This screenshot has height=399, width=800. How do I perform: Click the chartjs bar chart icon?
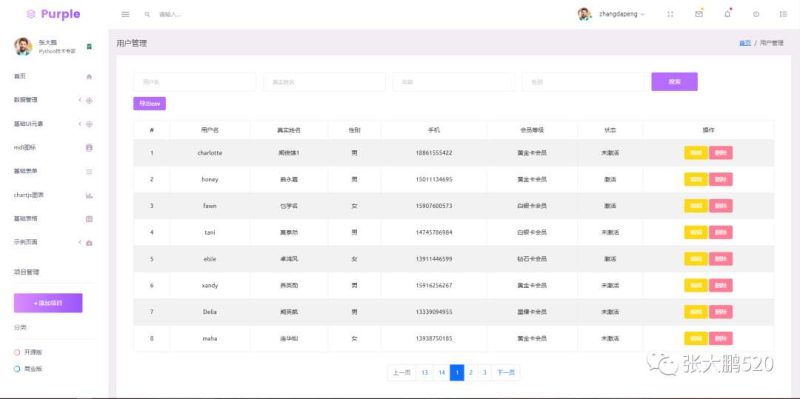(89, 195)
